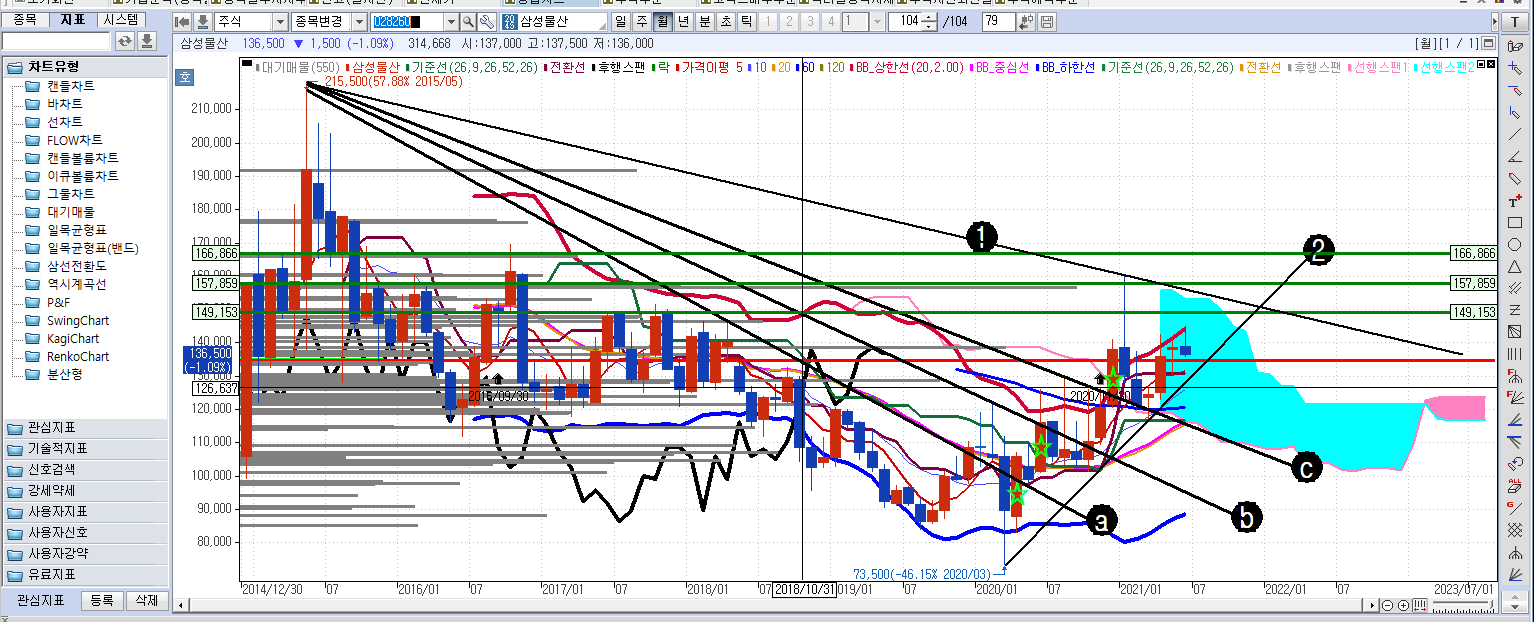The image size is (1534, 622).
Task: Open the 시스템 tab
Action: 122,19
